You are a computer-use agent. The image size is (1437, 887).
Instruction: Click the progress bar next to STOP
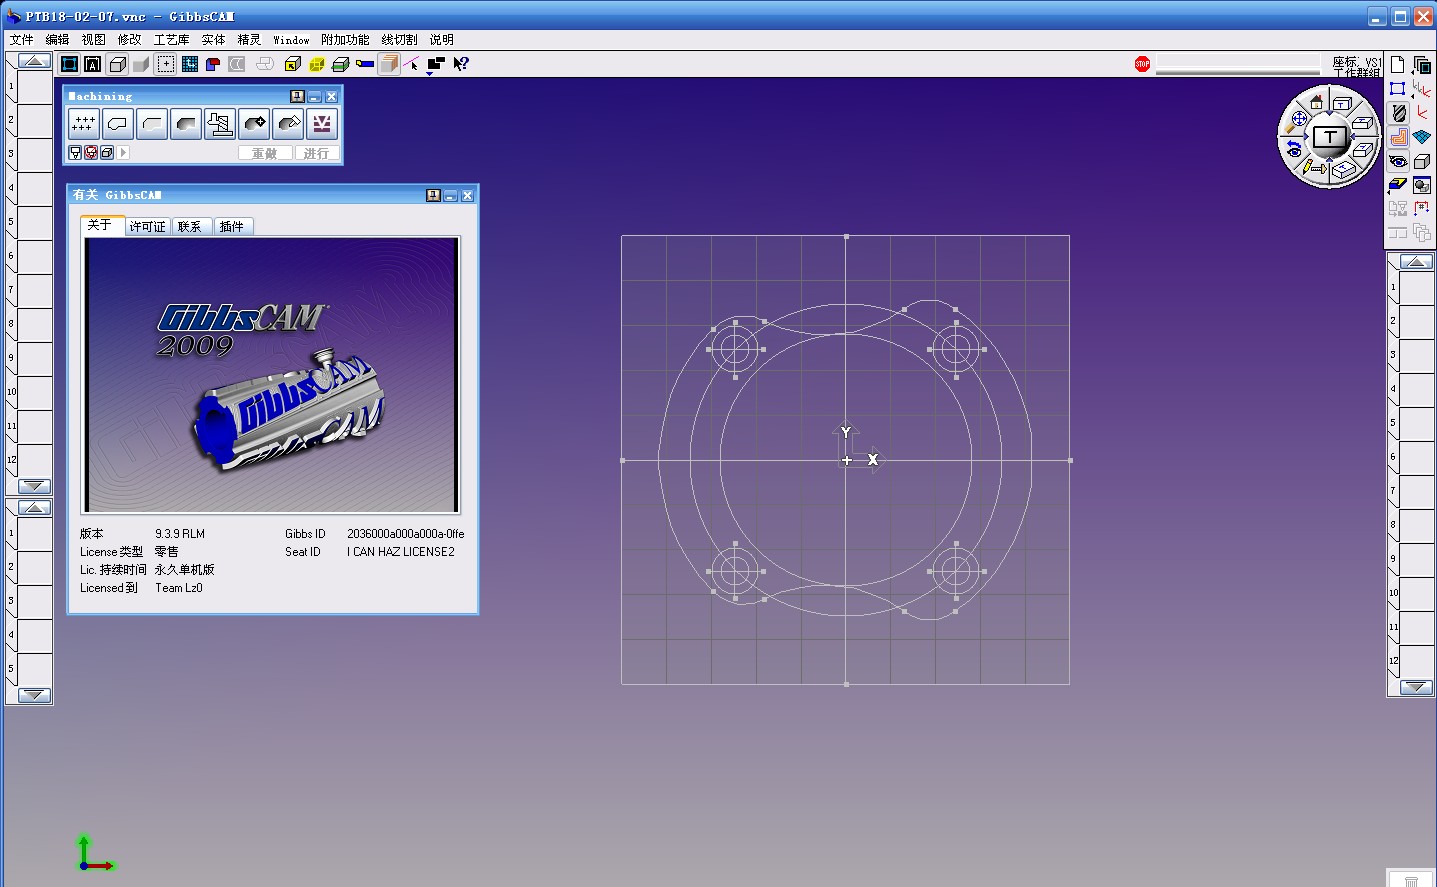(x=1237, y=65)
